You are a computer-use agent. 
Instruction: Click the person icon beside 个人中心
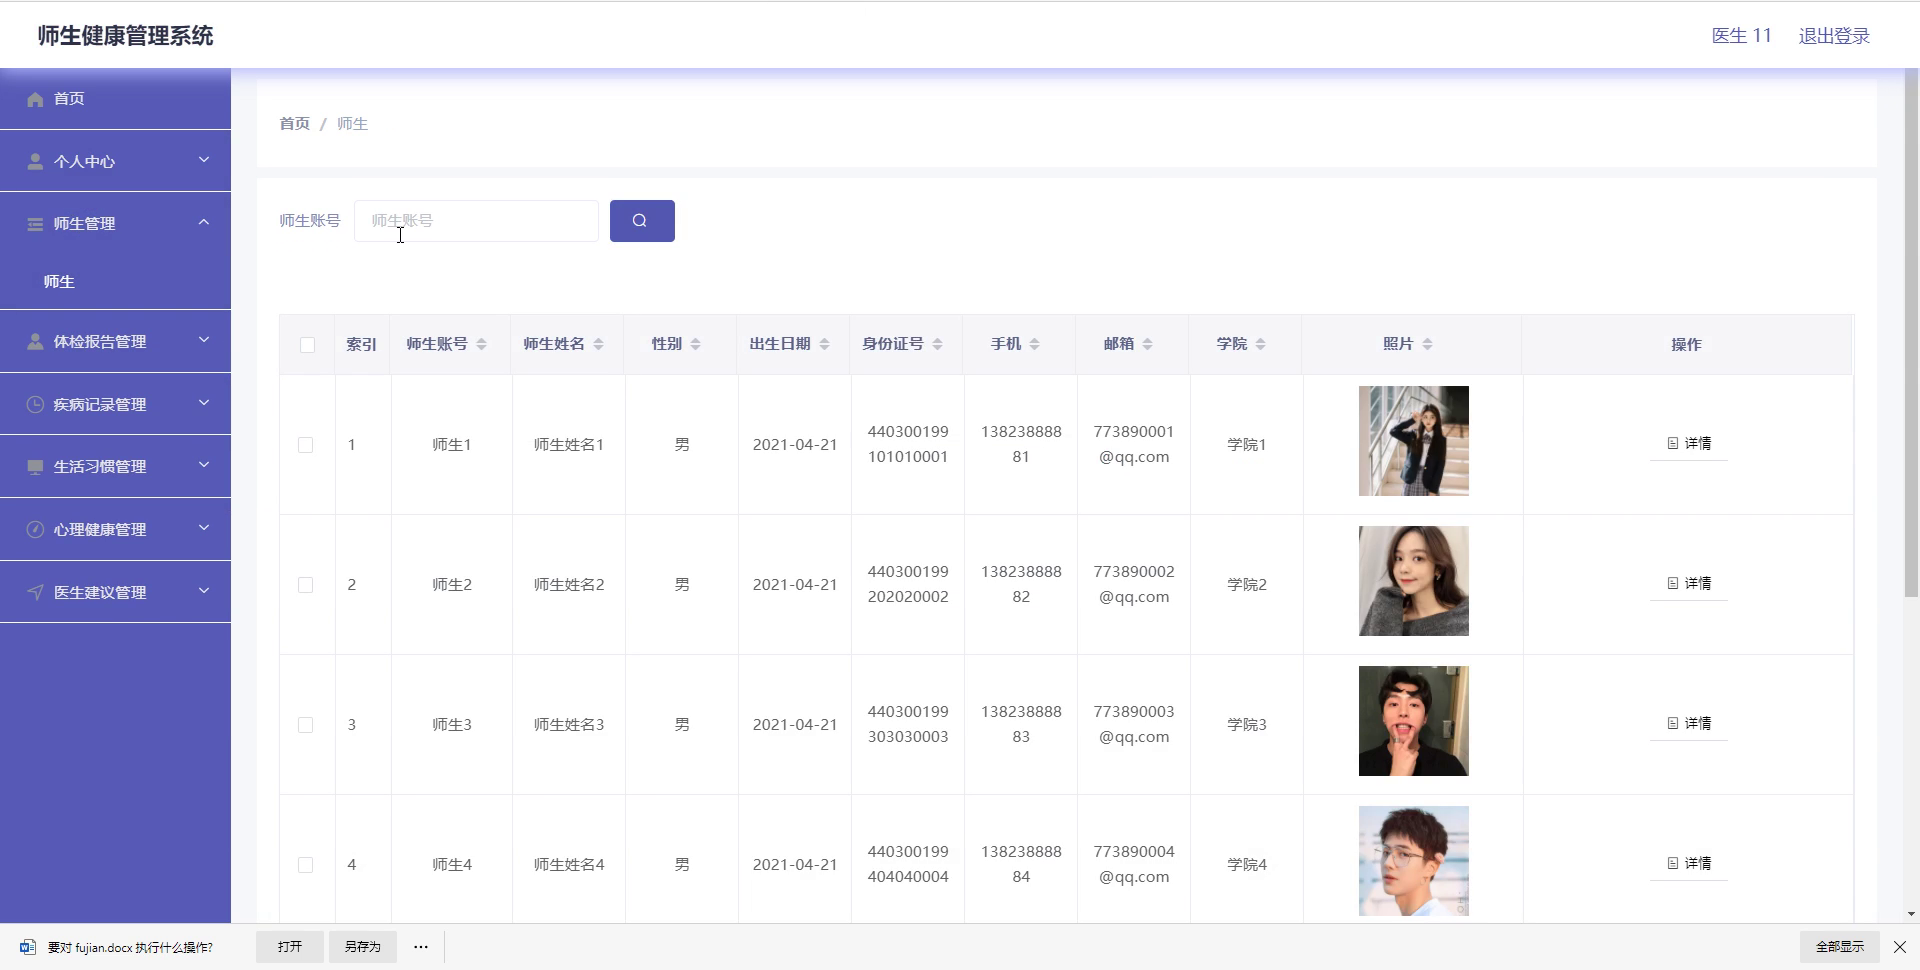click(x=35, y=161)
